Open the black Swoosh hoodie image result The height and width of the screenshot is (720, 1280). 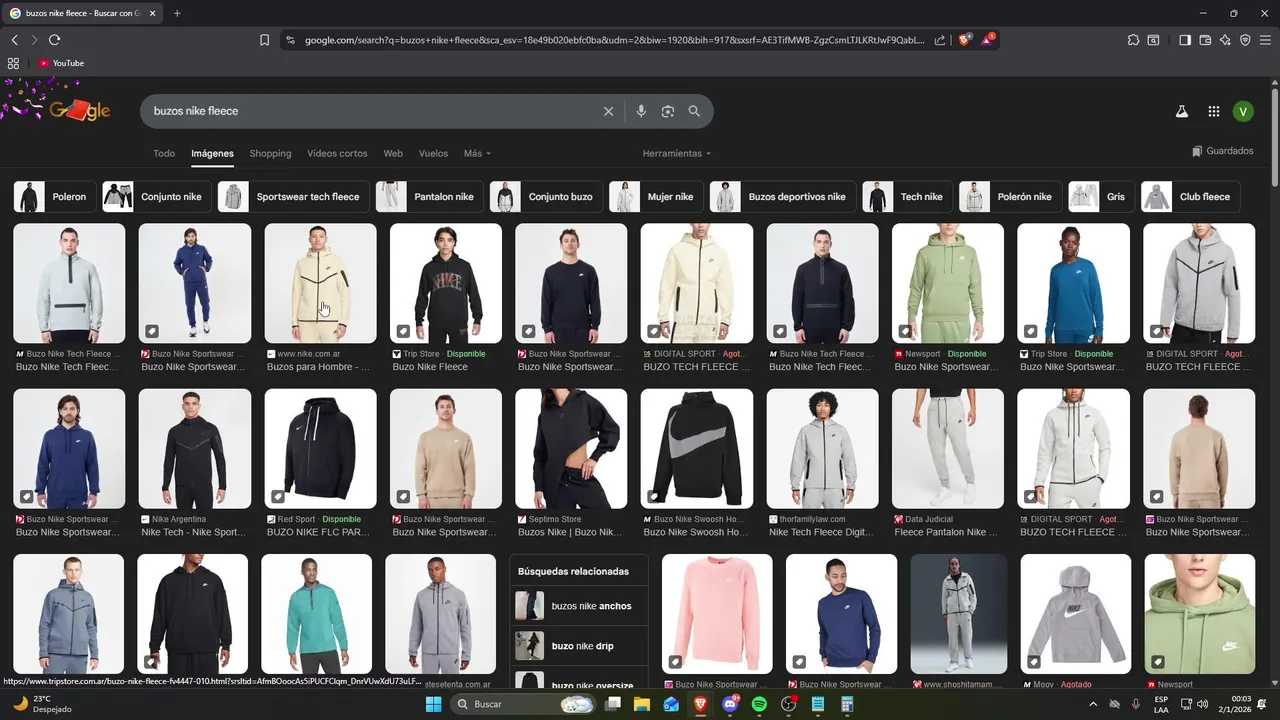click(696, 448)
